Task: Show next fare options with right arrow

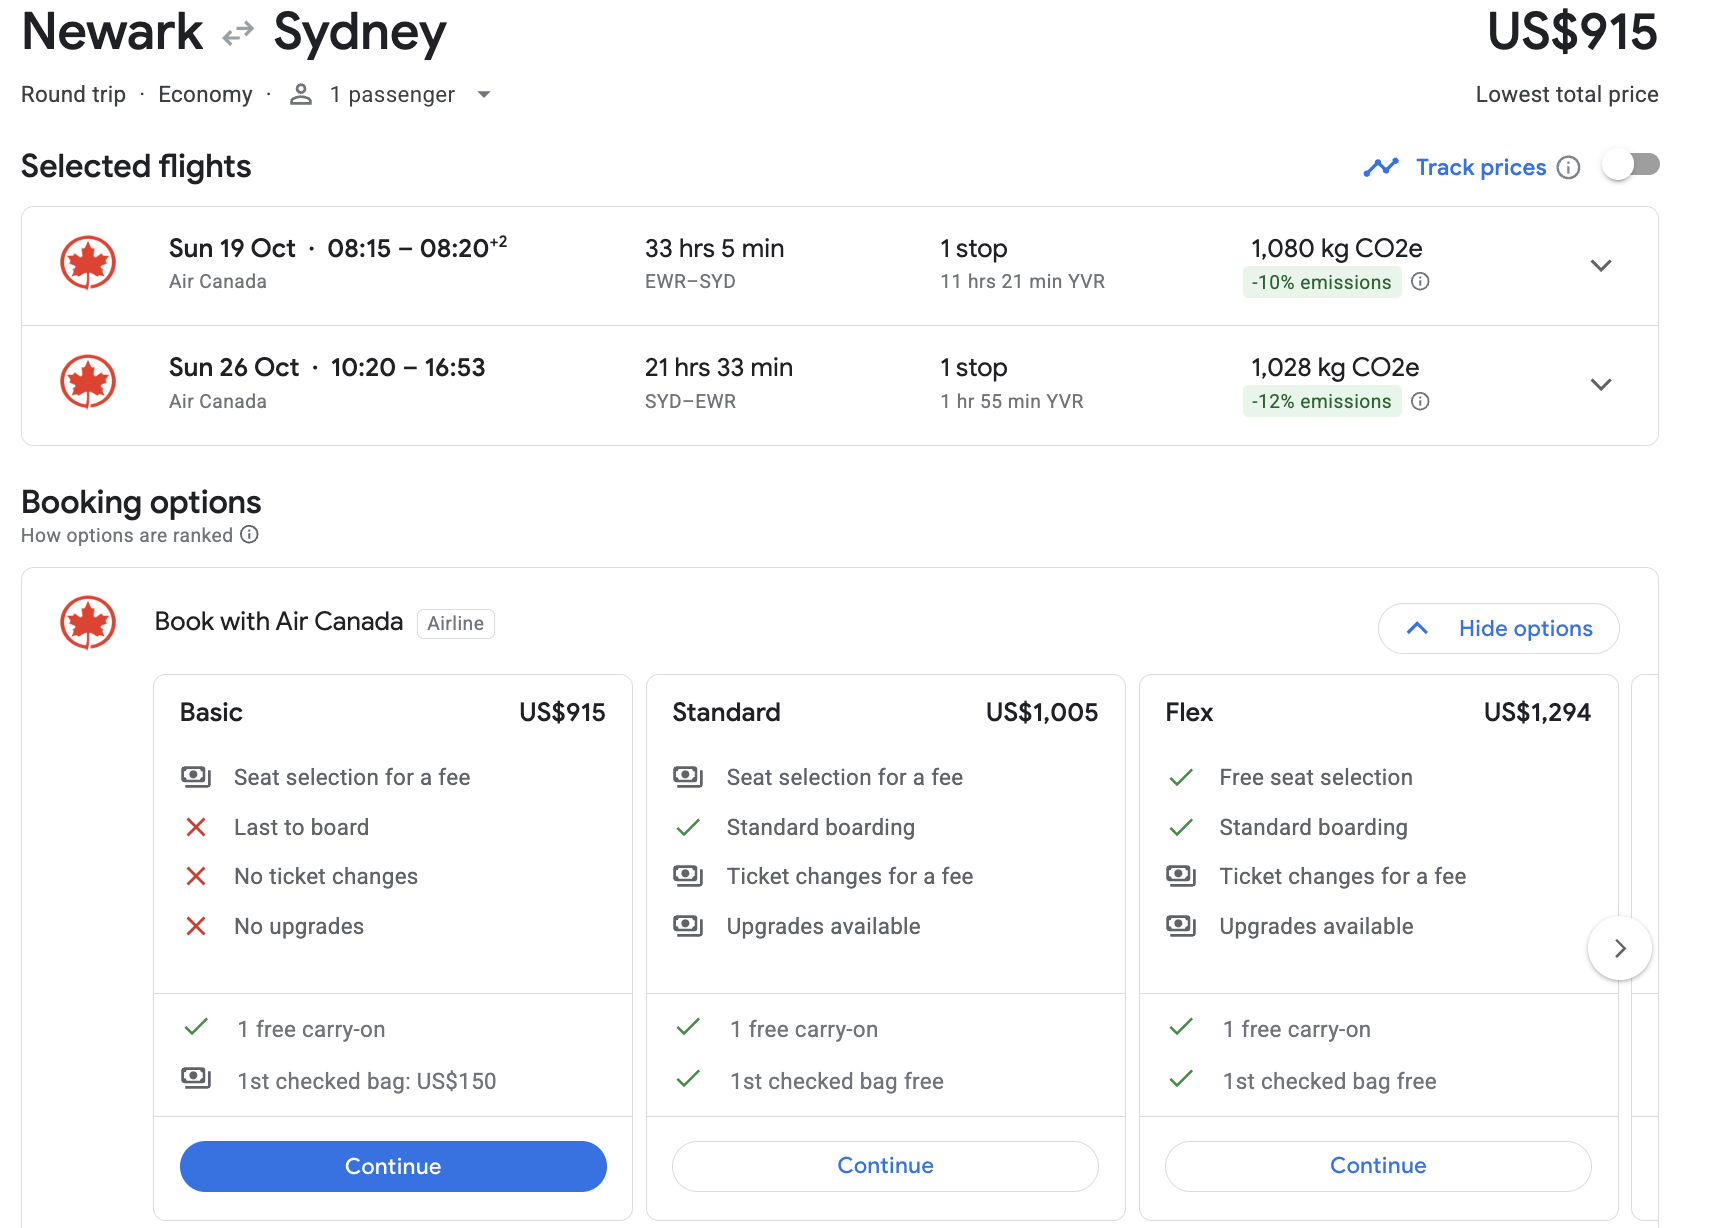Action: [1620, 948]
